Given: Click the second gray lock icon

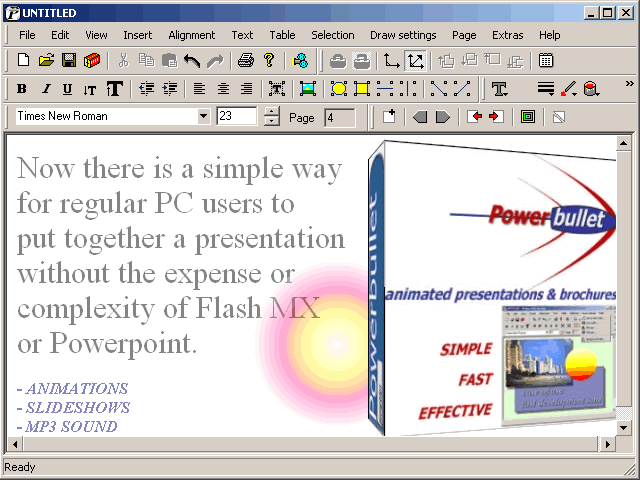Looking at the screenshot, I should pyautogui.click(x=361, y=61).
